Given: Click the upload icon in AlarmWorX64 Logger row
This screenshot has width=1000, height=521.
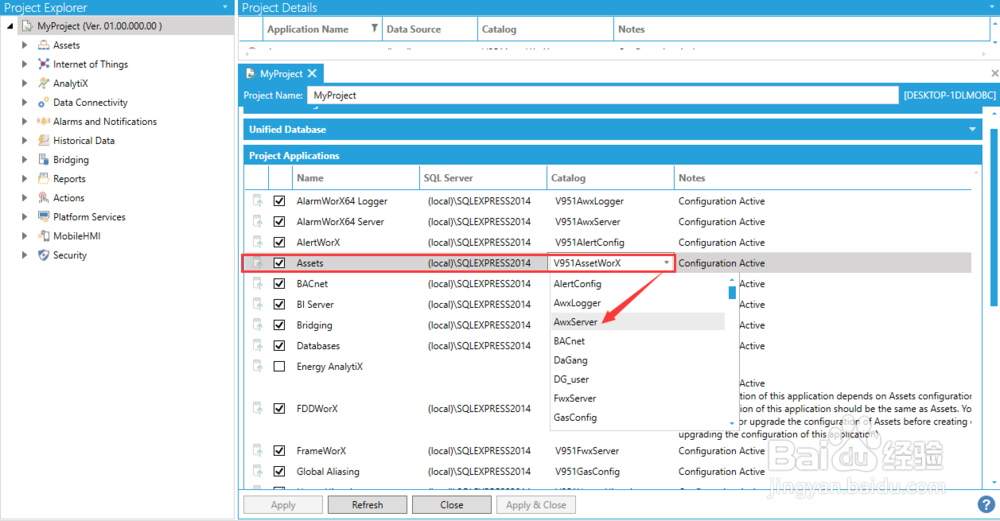Looking at the screenshot, I should point(258,201).
